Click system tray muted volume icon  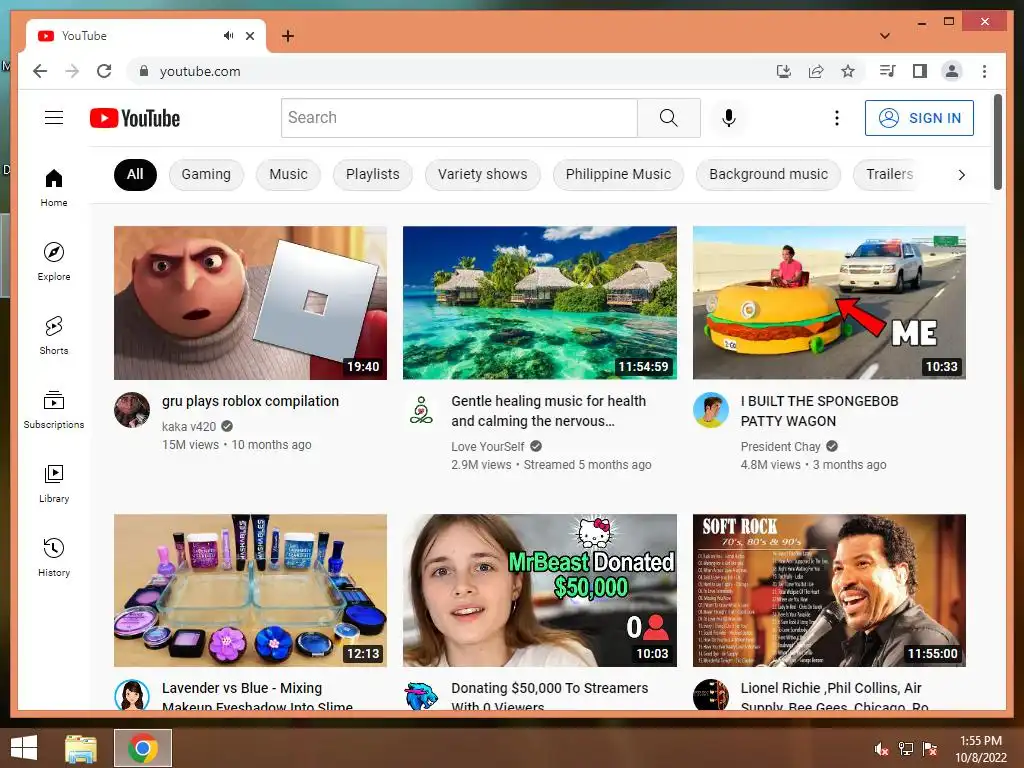click(881, 748)
